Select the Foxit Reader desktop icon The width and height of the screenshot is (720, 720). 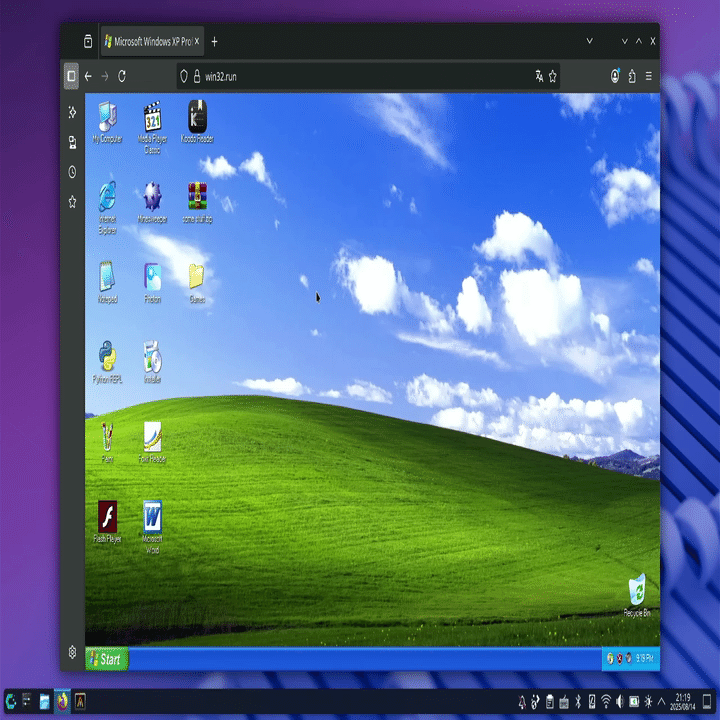click(x=152, y=442)
